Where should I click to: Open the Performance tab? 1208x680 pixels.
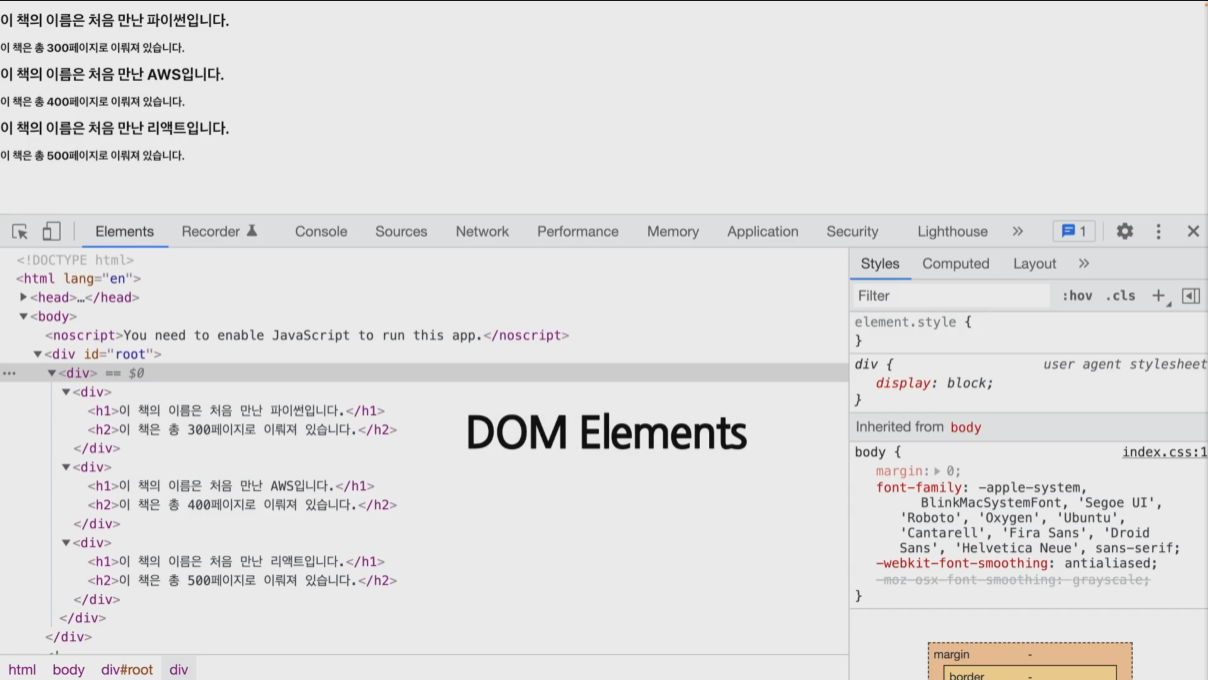578,231
